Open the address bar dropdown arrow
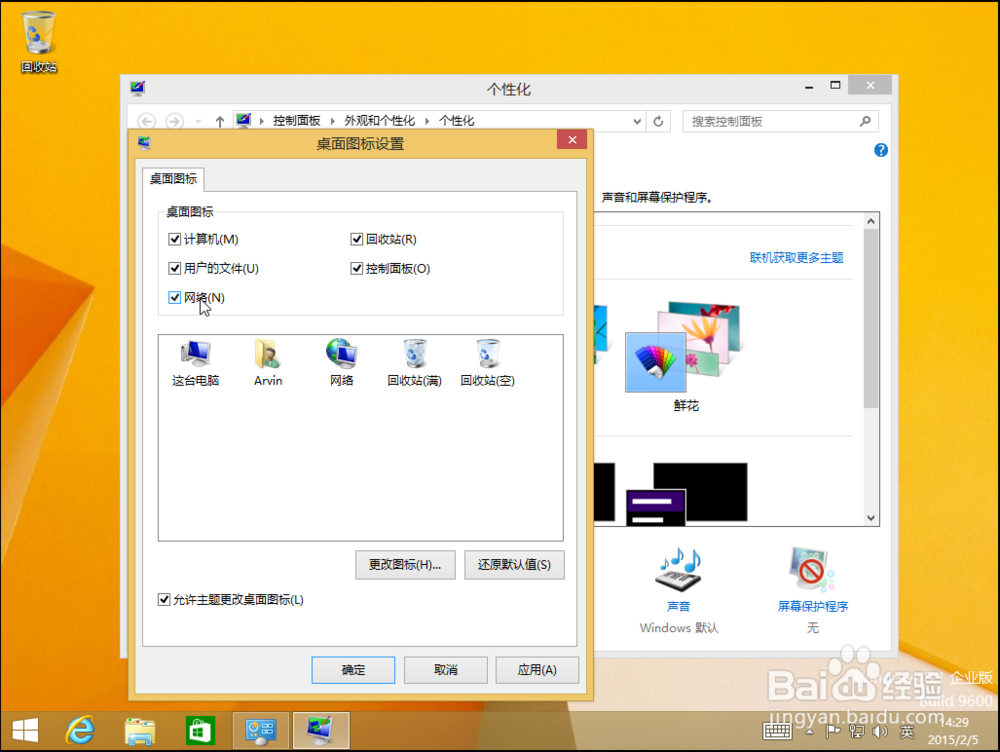The height and width of the screenshot is (752, 1000). (637, 120)
